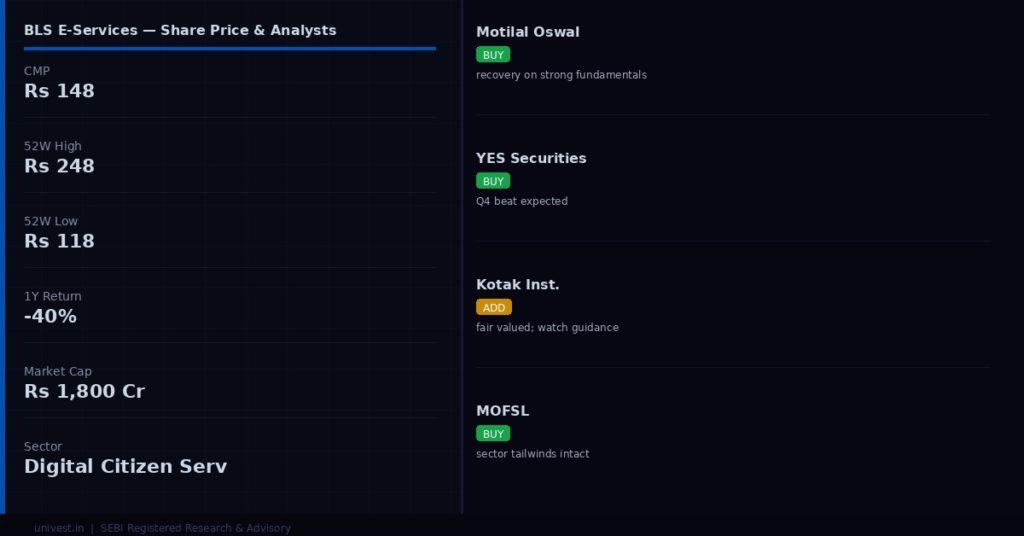Click the Kotak Inst. heading
This screenshot has height=536, width=1024.
(517, 285)
